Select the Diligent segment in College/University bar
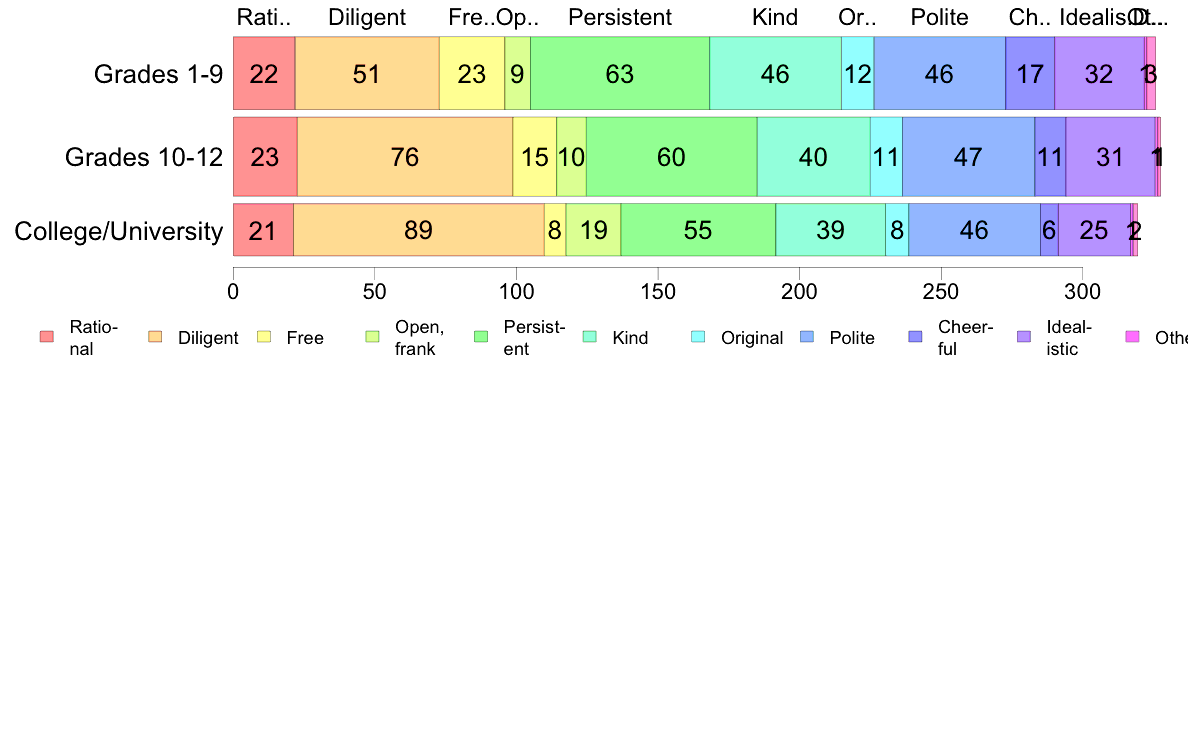 [419, 230]
